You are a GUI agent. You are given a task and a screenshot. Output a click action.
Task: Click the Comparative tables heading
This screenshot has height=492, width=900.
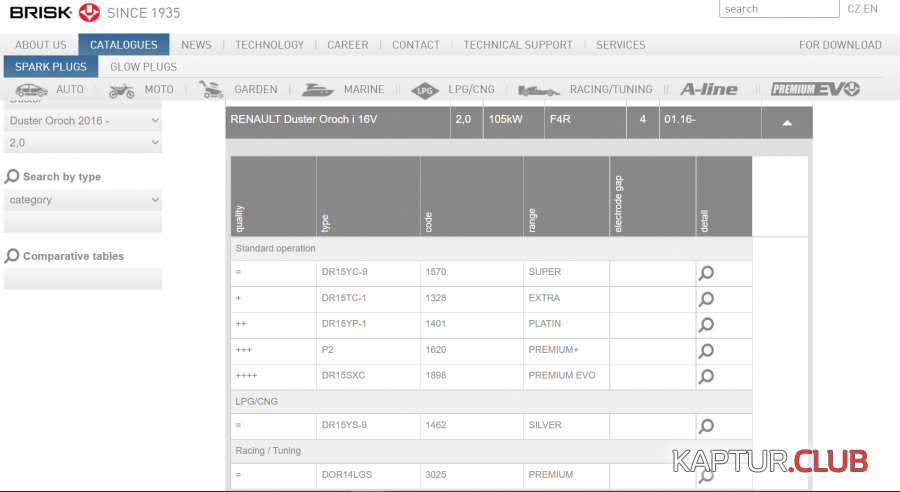click(x=73, y=256)
